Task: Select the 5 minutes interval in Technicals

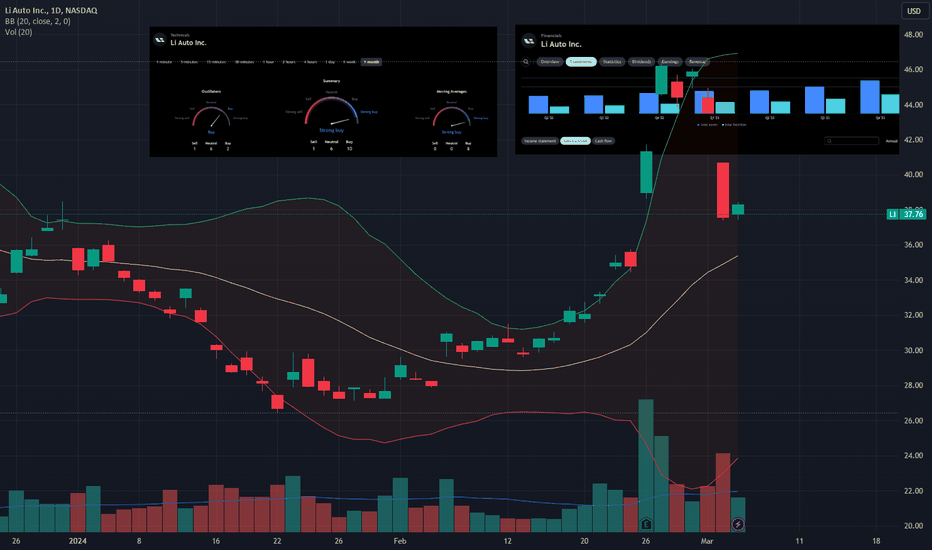Action: [189, 62]
